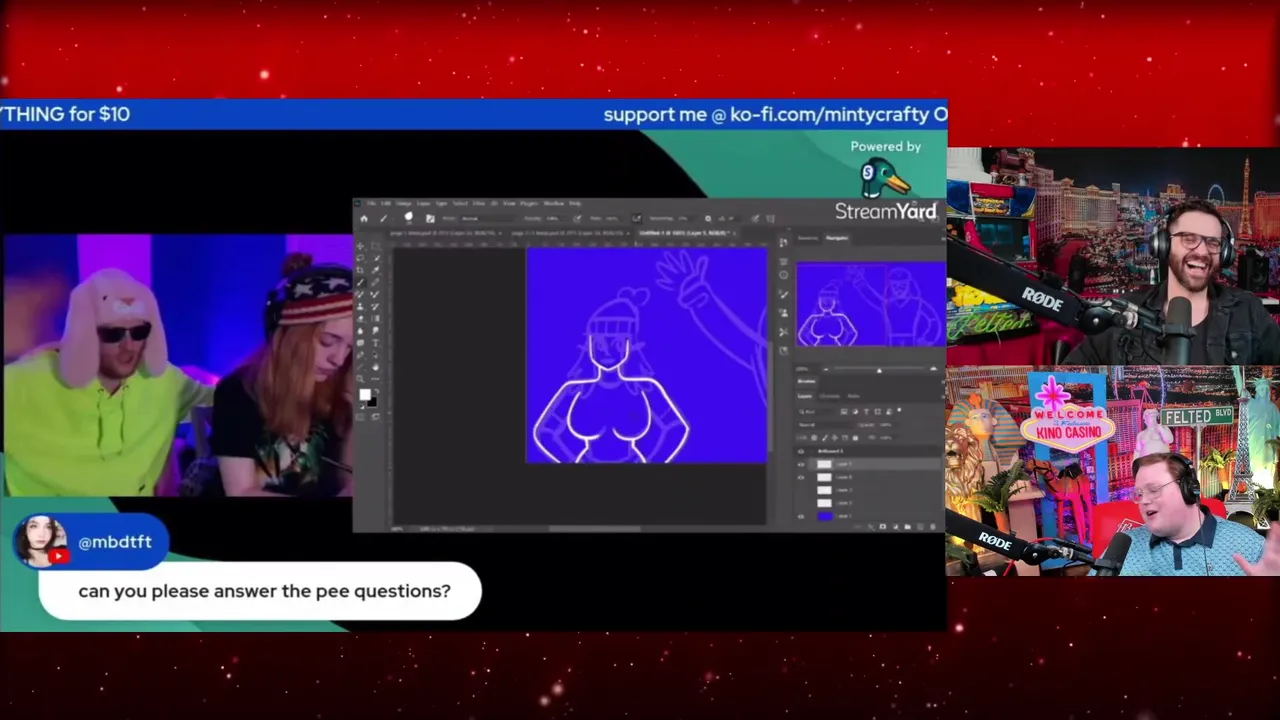
Task: Switch to the Untitled-1 document tab
Action: coord(684,233)
